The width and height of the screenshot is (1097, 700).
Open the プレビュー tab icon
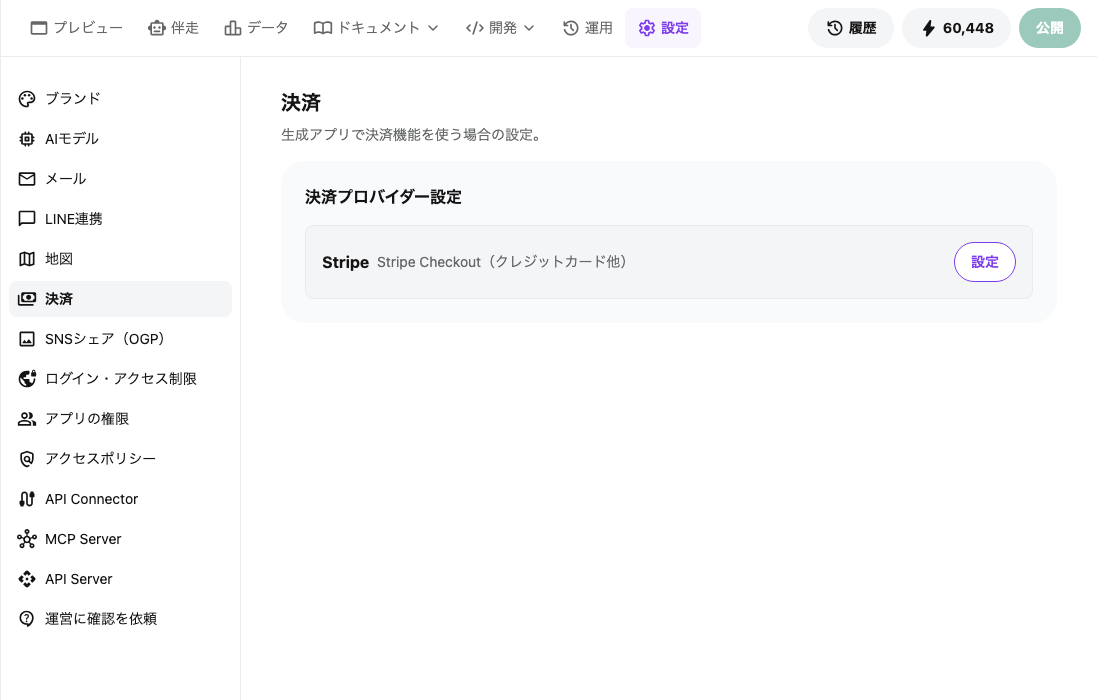pyautogui.click(x=39, y=28)
